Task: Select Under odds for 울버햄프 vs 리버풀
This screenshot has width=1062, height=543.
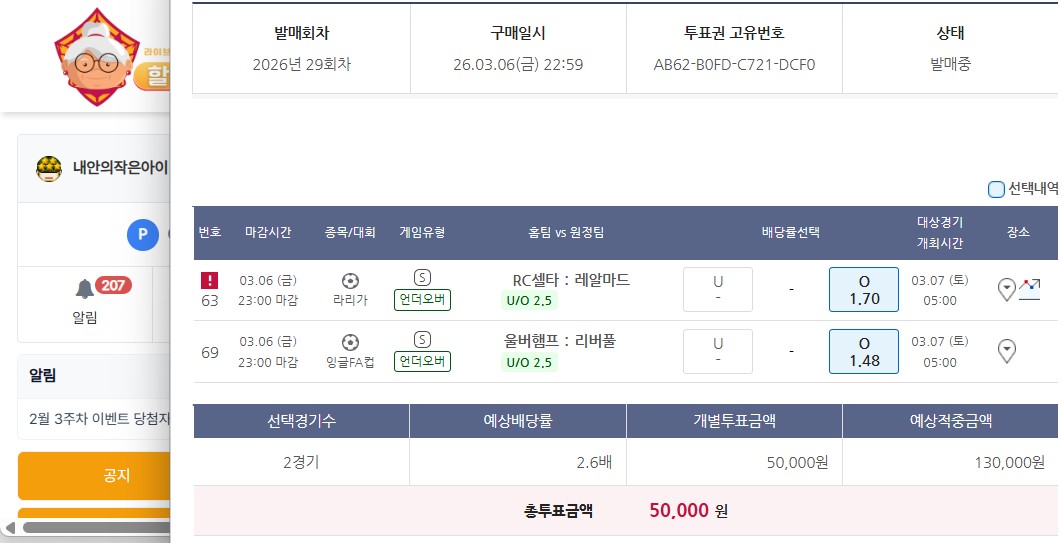Action: (x=717, y=351)
